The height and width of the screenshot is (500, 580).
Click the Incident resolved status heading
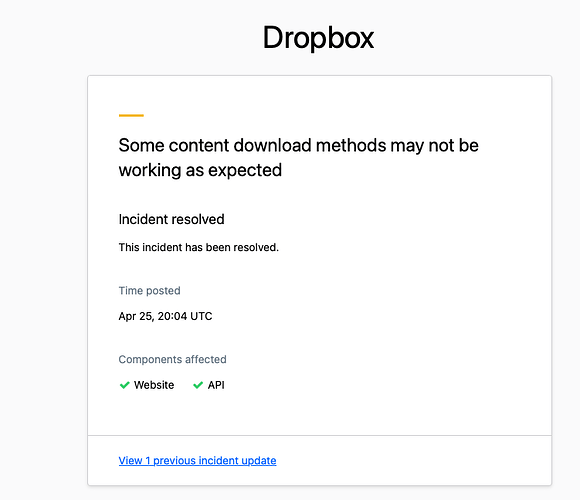tap(171, 219)
